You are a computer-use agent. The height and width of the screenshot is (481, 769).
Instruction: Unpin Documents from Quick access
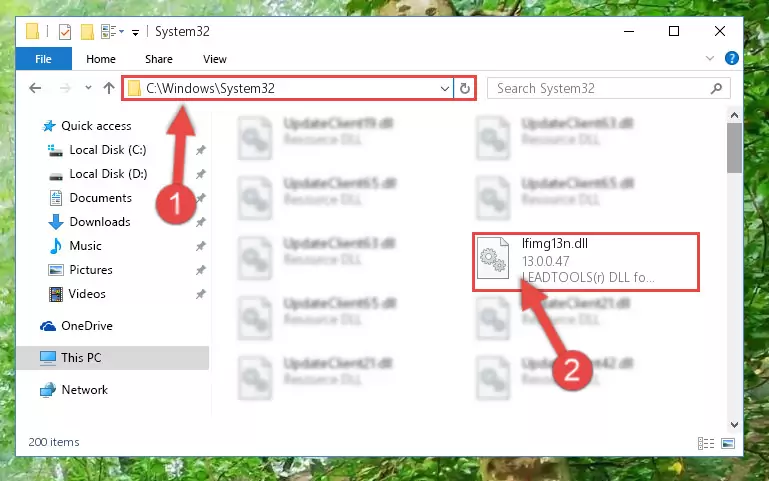tap(201, 198)
